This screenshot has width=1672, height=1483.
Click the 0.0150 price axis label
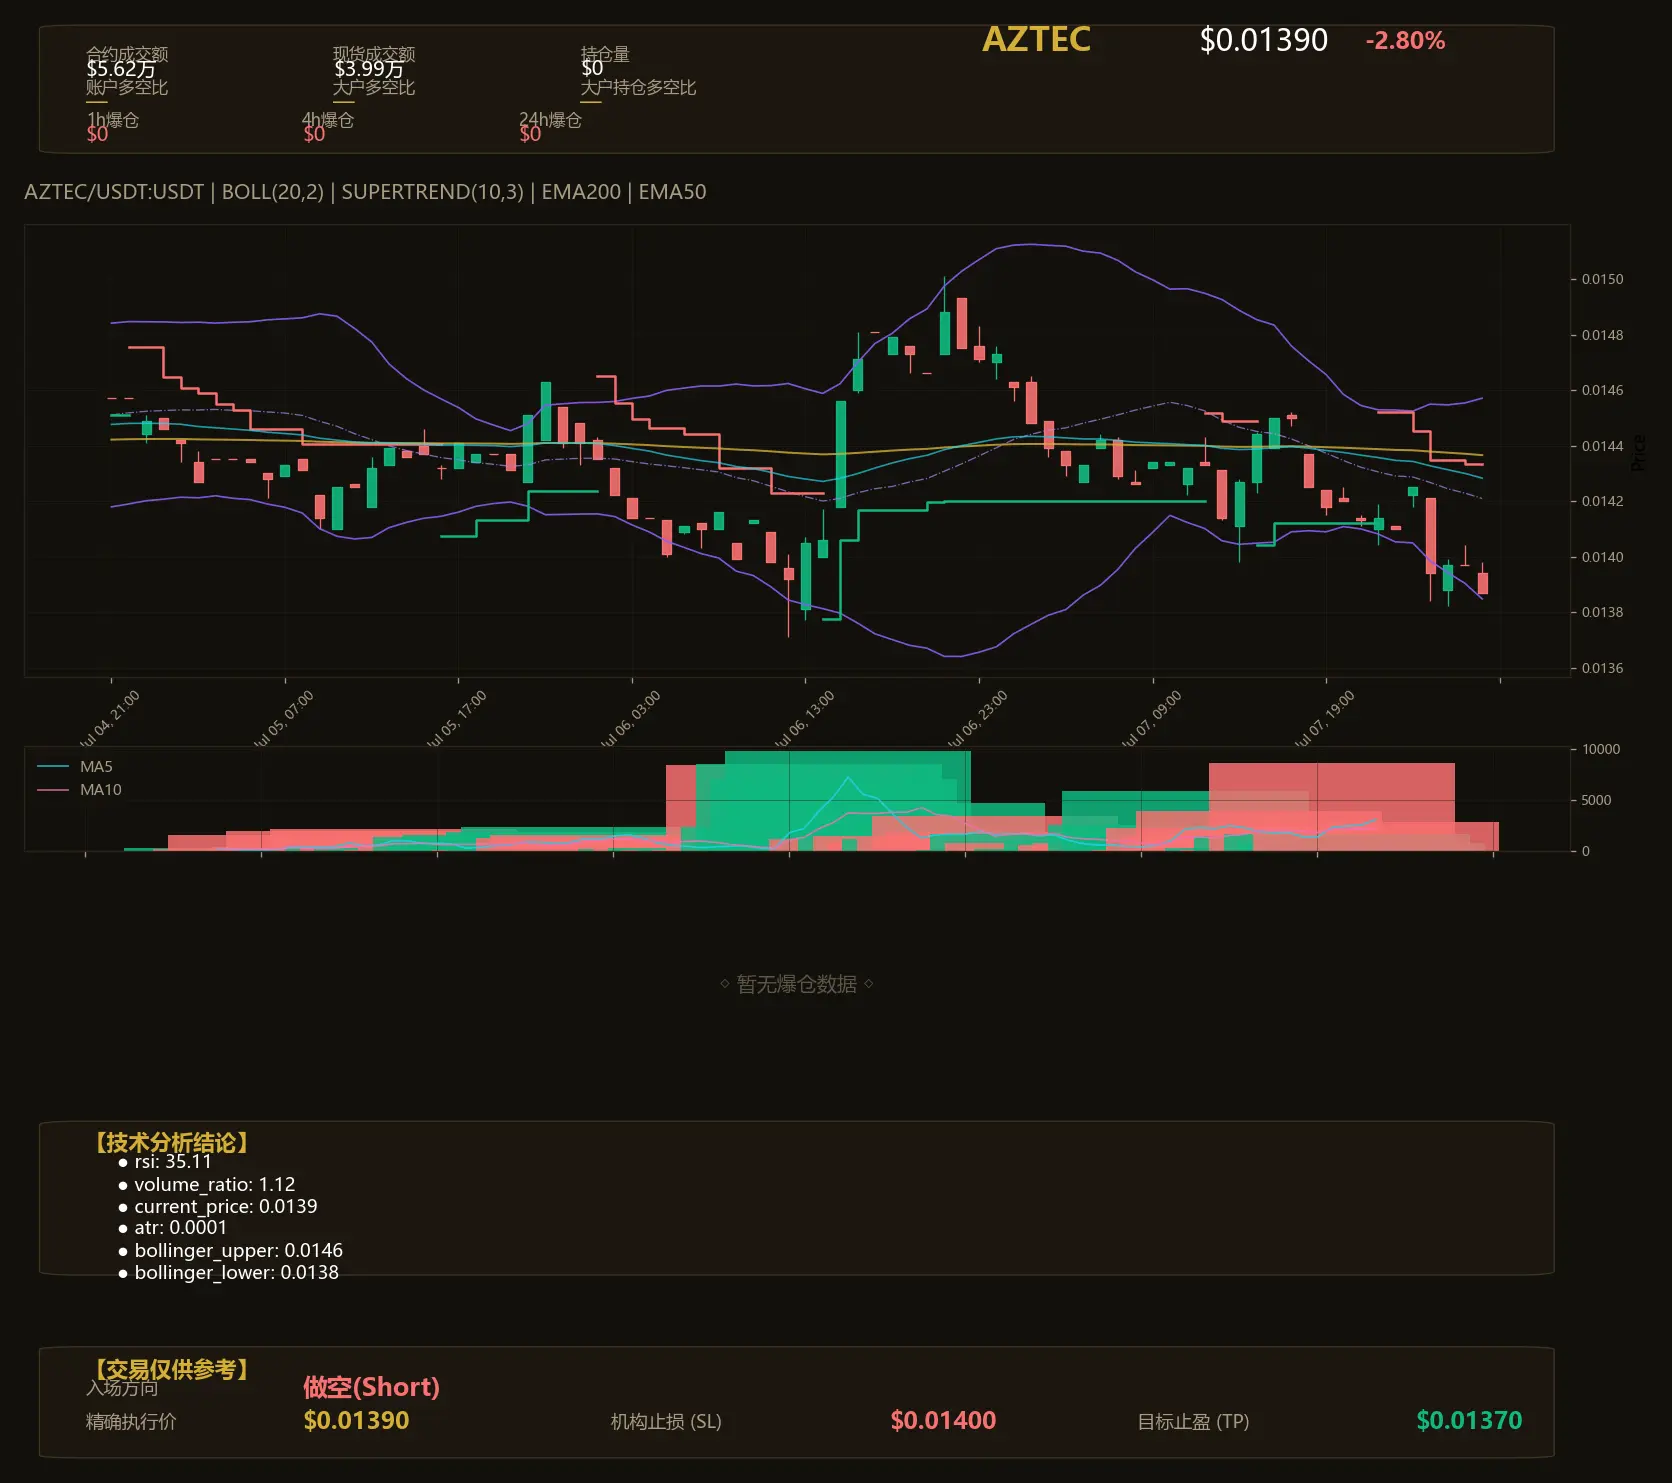(1602, 279)
